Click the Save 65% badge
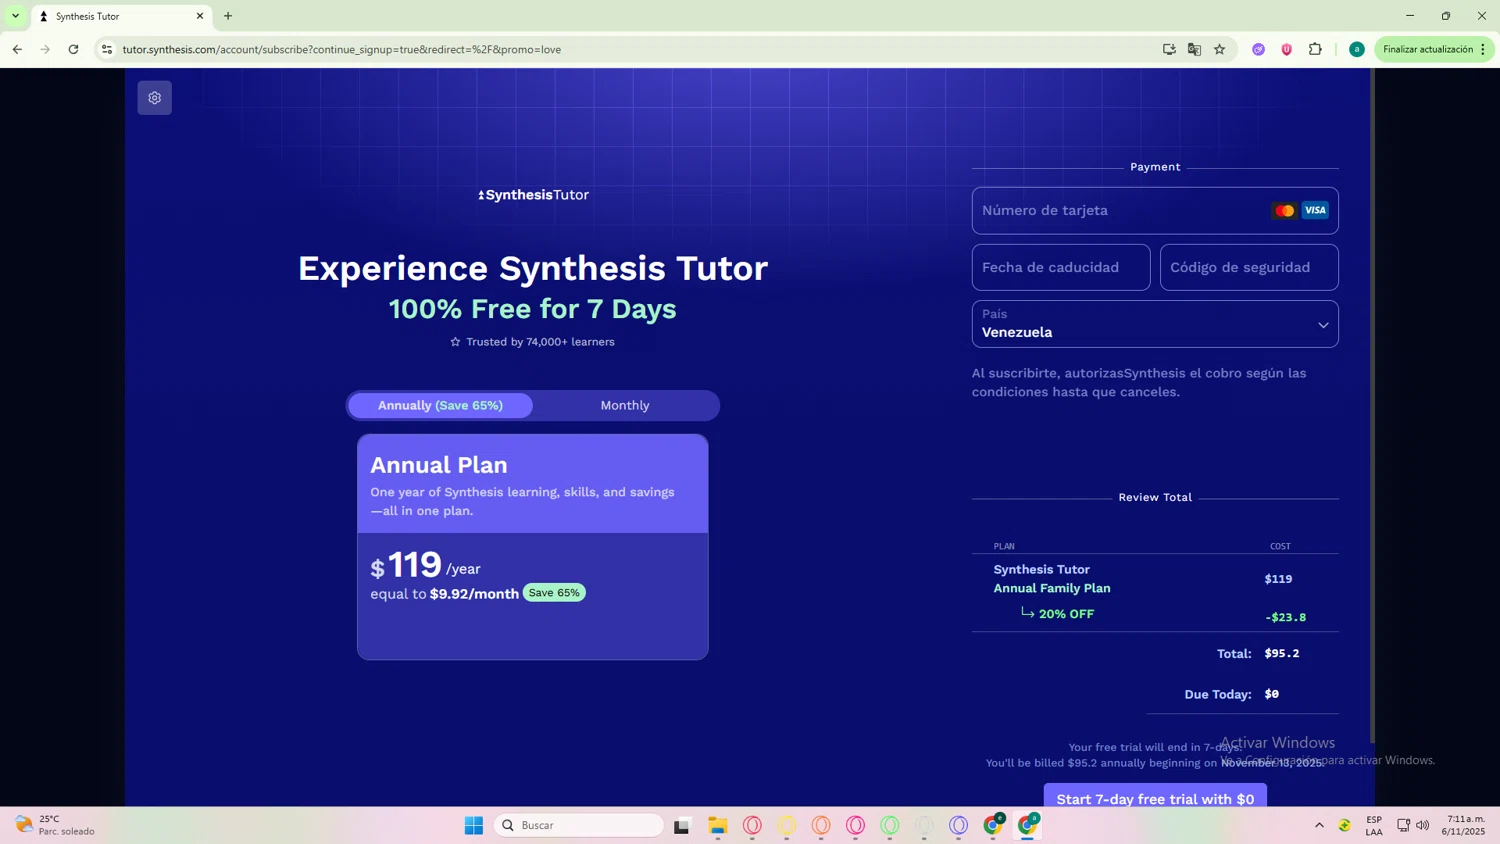The image size is (1500, 844). (x=554, y=593)
